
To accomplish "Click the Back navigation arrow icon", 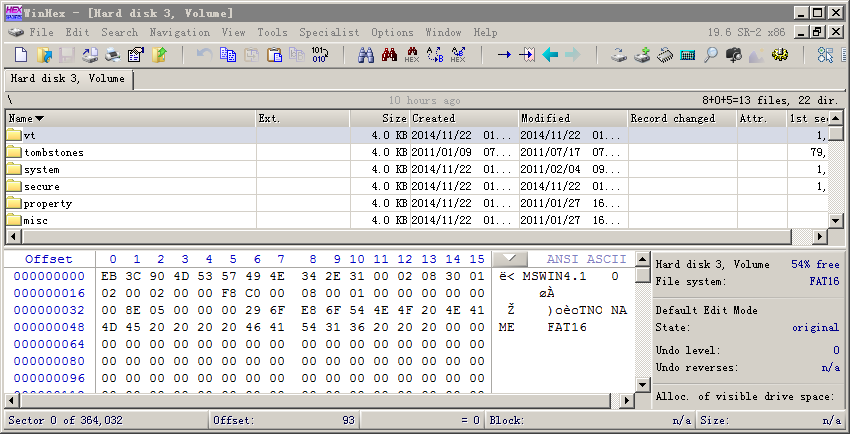I will coord(550,55).
